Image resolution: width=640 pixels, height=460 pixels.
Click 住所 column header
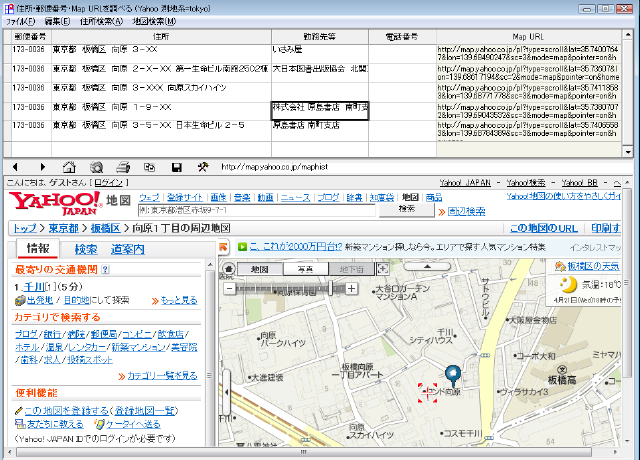(x=161, y=37)
